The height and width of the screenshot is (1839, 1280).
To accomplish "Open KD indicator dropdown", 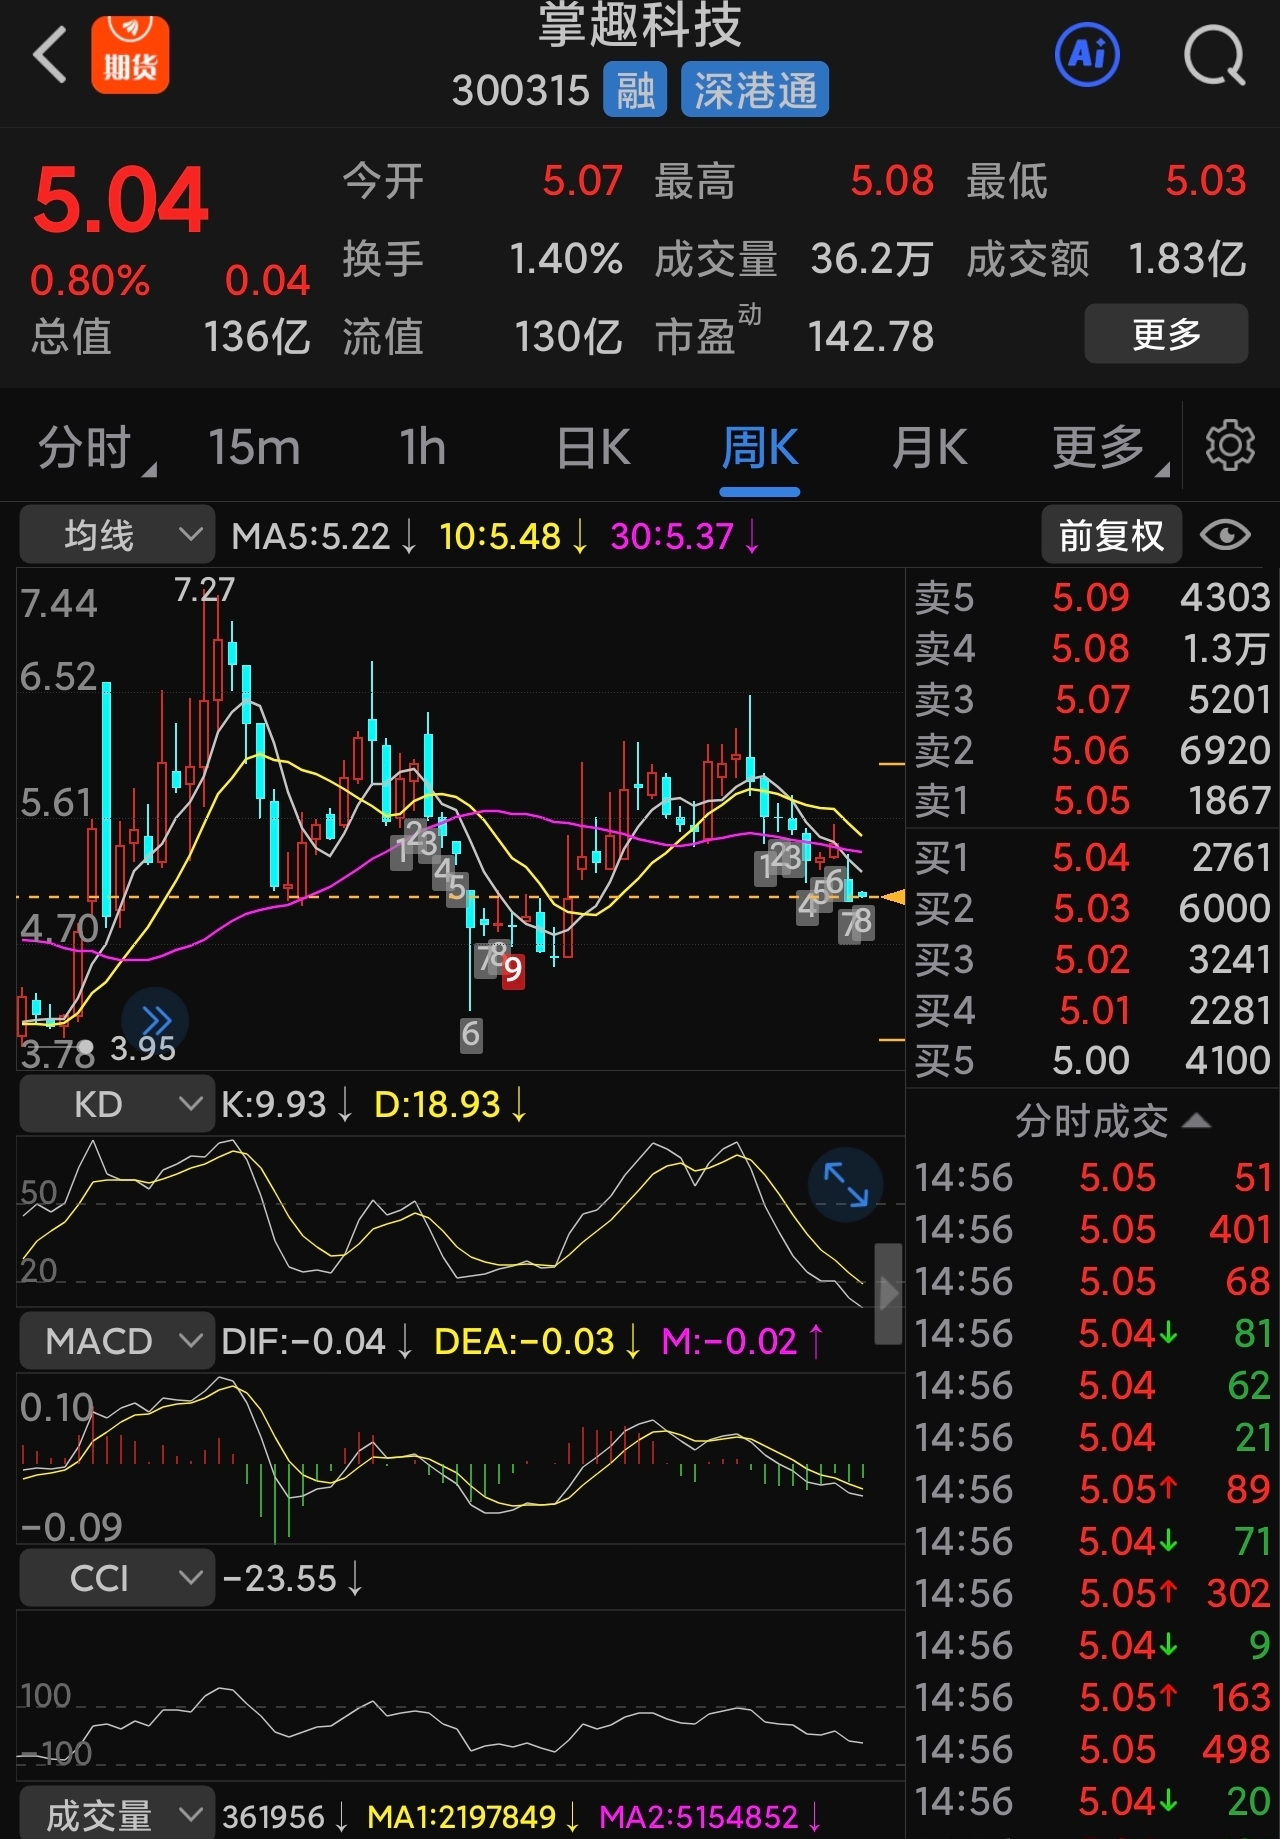I will (x=117, y=1104).
